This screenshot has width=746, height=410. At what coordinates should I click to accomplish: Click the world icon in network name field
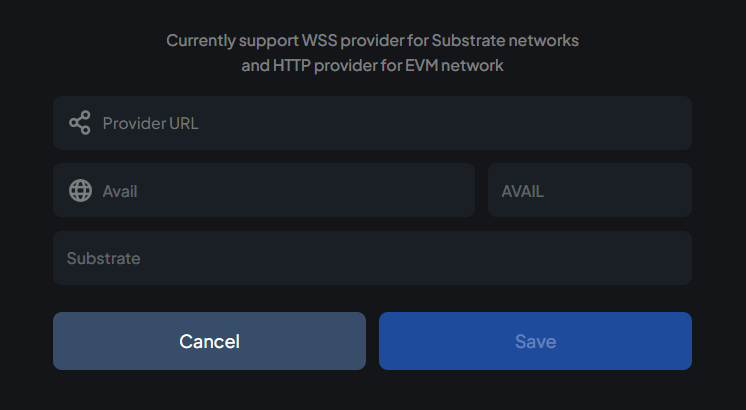click(x=81, y=190)
